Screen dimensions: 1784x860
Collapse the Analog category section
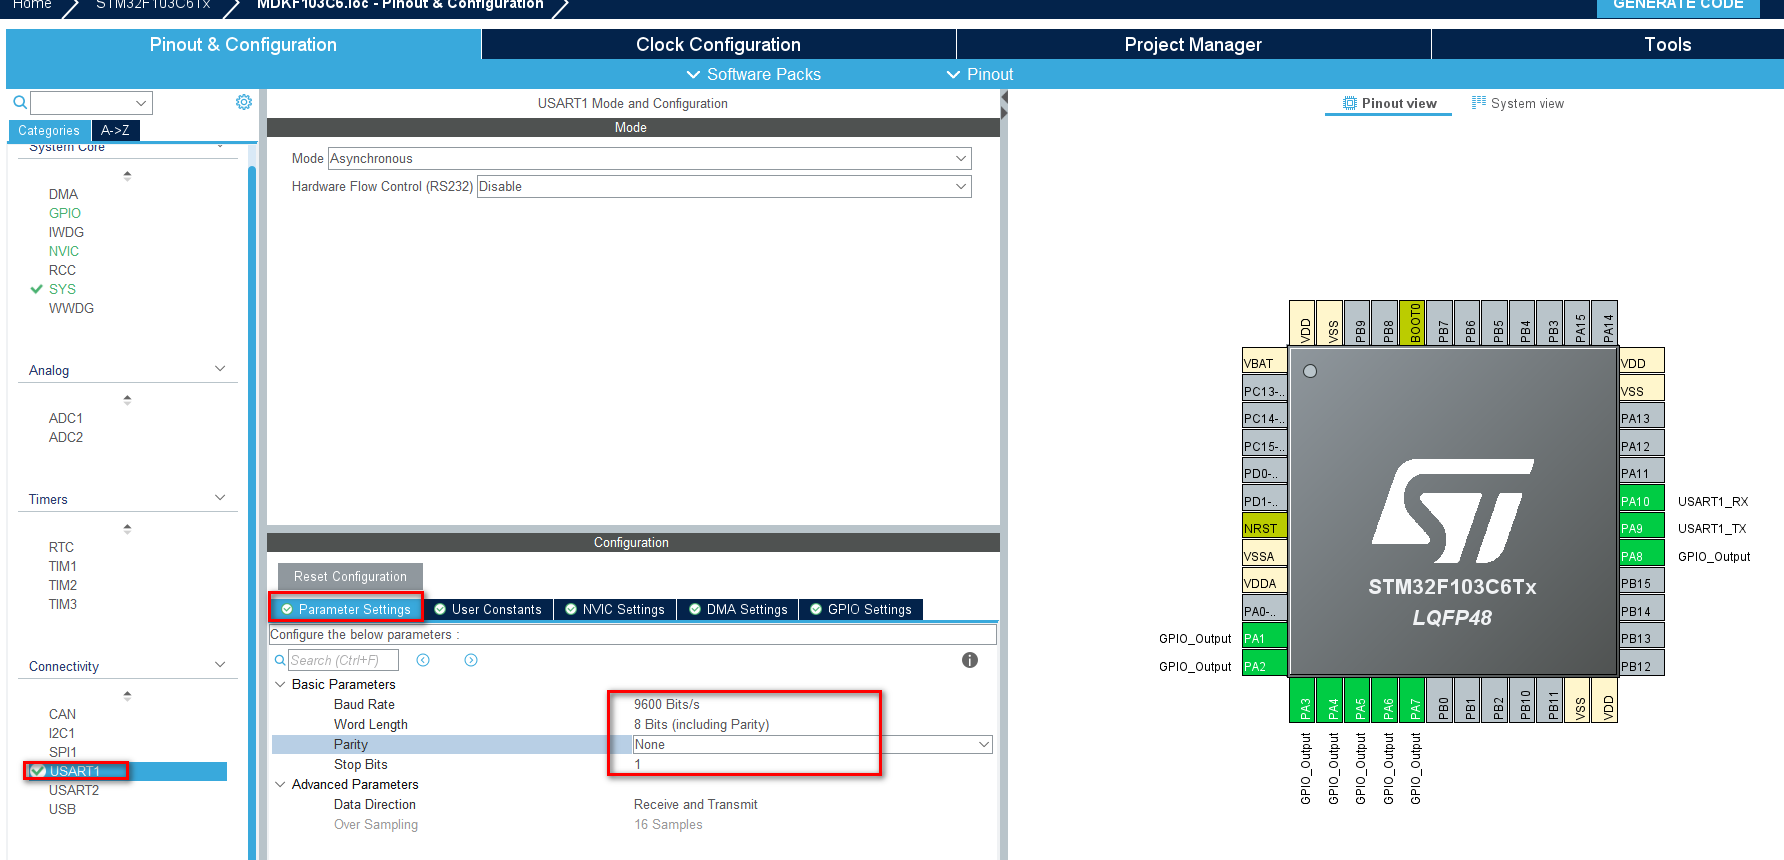(220, 369)
